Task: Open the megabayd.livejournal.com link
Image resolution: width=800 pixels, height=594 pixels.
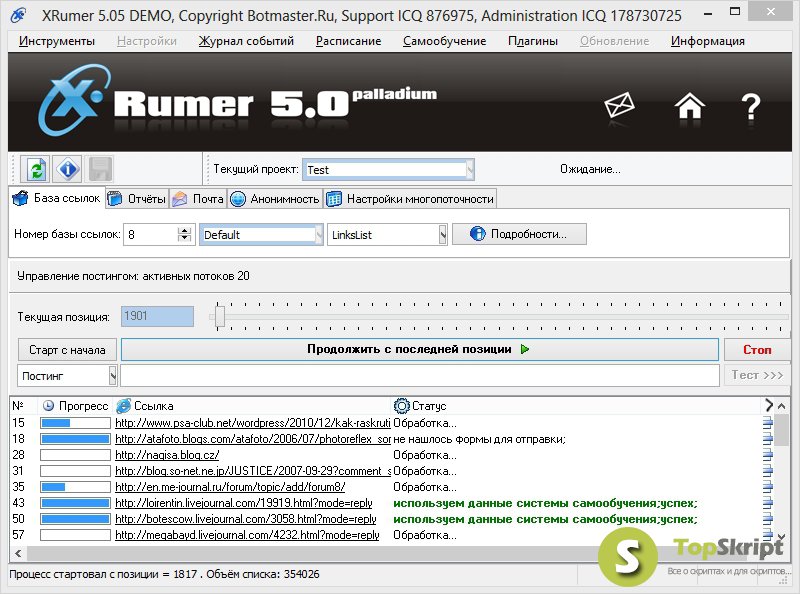Action: point(247,535)
